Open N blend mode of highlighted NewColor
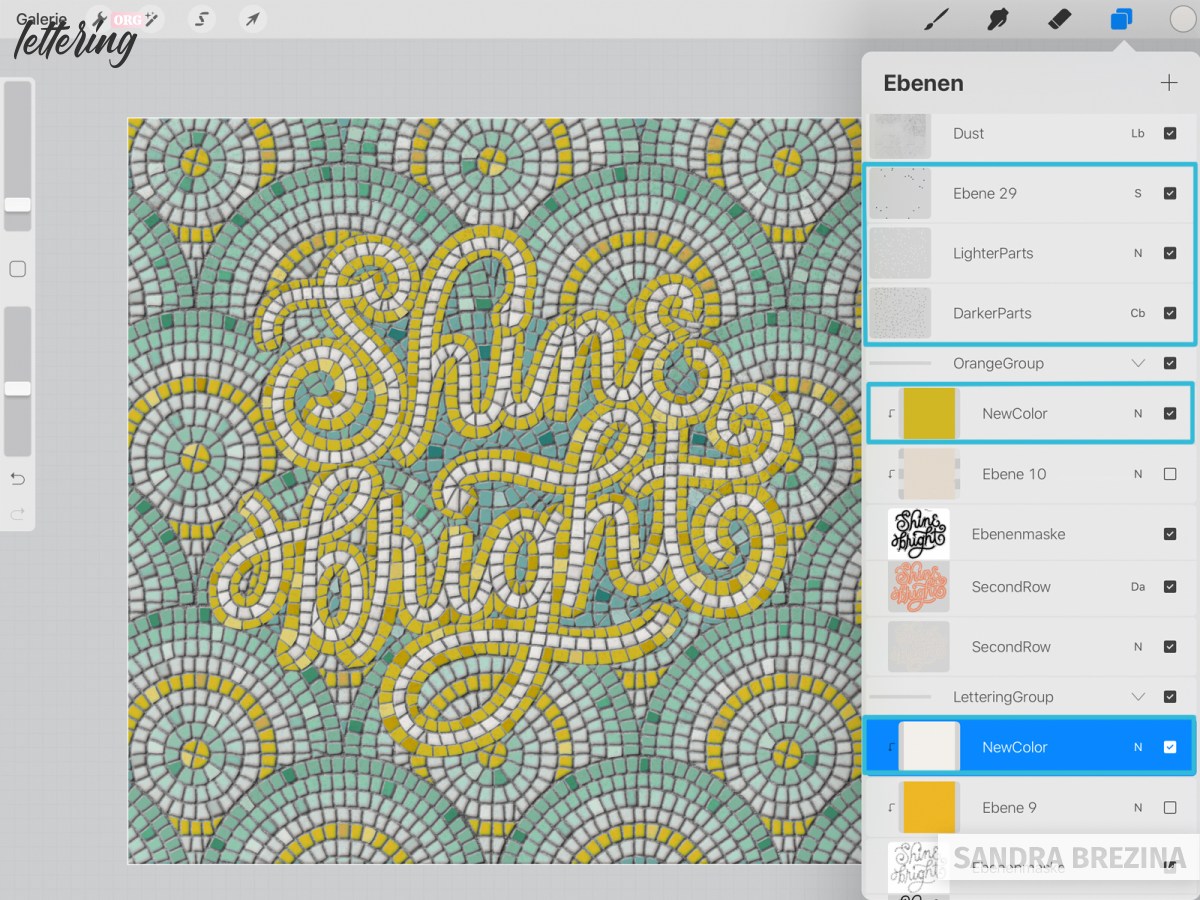1200x900 pixels. (x=1138, y=747)
